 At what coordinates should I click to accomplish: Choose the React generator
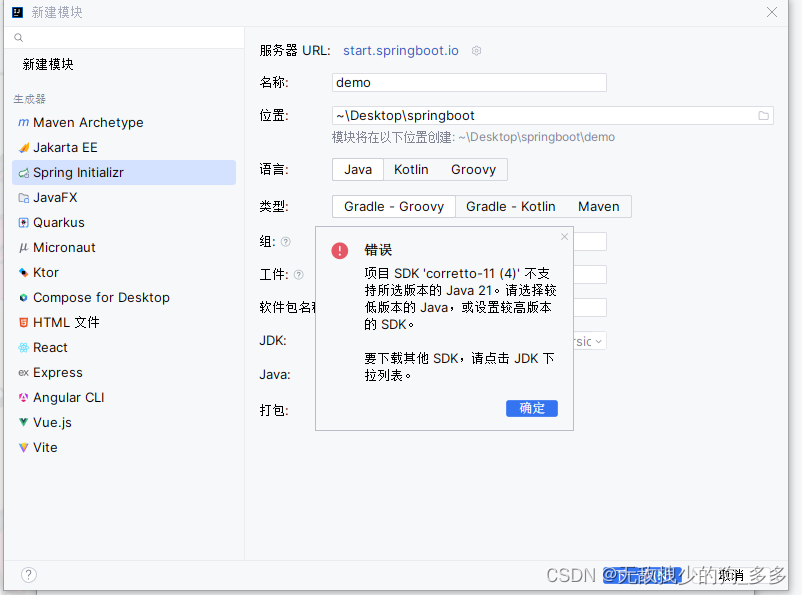click(x=124, y=348)
